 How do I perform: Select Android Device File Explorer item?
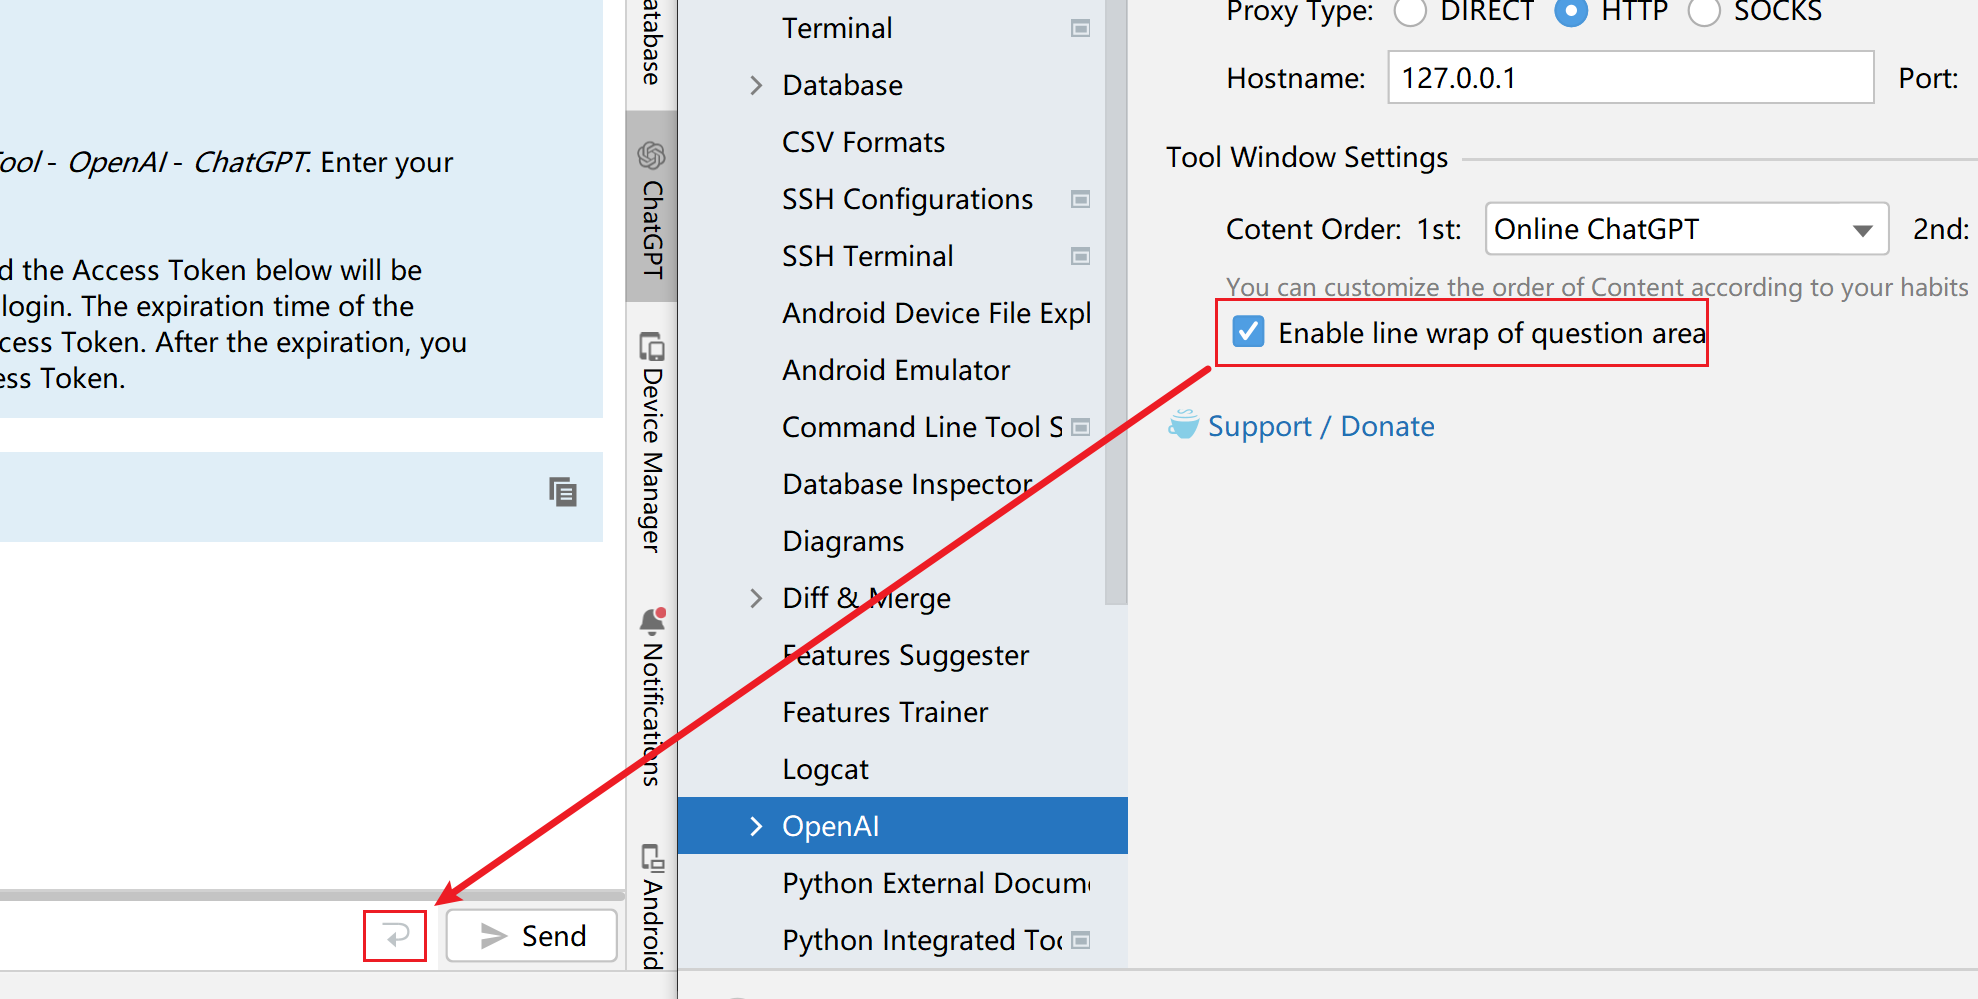coord(937,313)
